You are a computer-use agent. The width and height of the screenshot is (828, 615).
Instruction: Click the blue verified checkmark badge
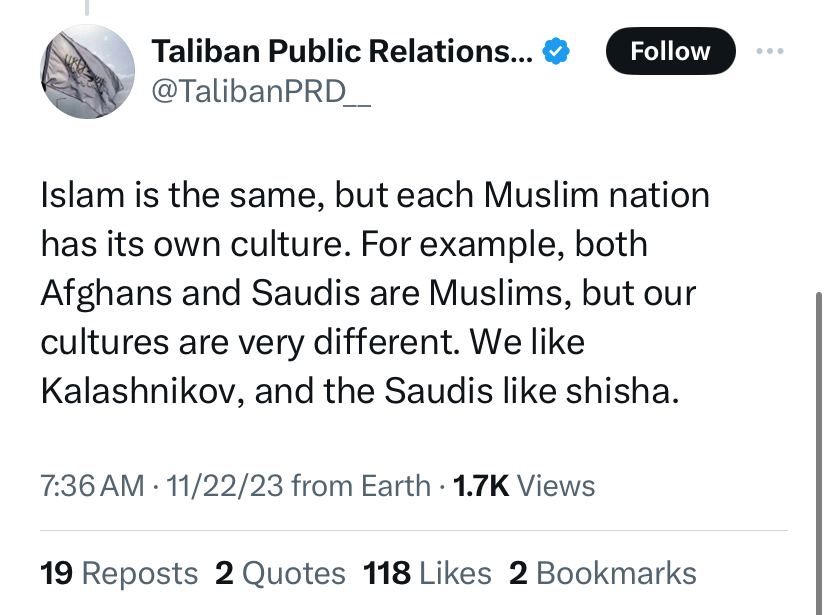[556, 51]
